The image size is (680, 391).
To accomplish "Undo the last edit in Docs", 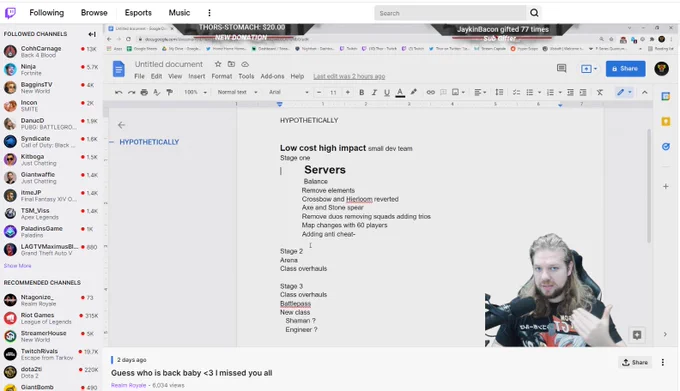I will pos(118,92).
